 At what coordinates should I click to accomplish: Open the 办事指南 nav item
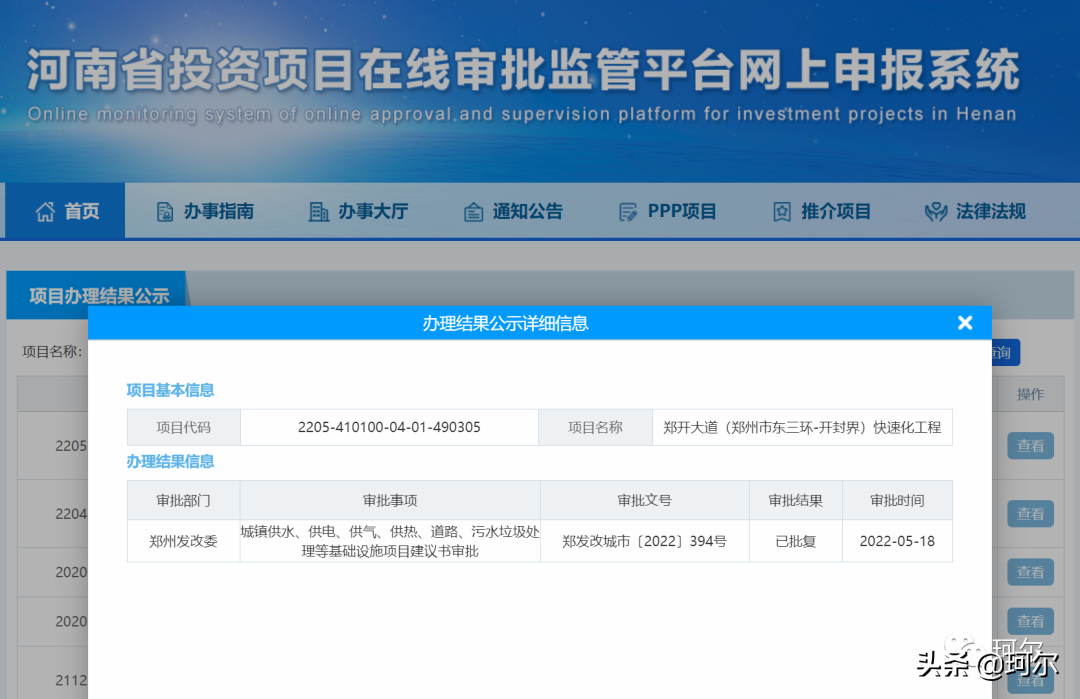point(205,211)
